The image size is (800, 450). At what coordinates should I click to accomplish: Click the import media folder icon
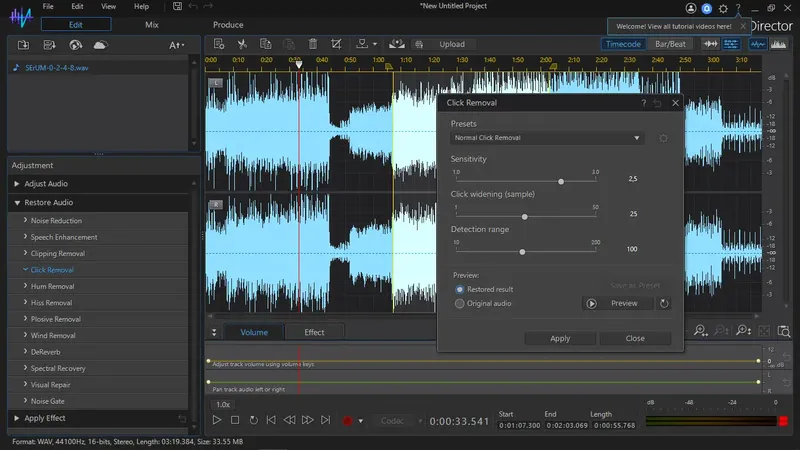[x=23, y=45]
